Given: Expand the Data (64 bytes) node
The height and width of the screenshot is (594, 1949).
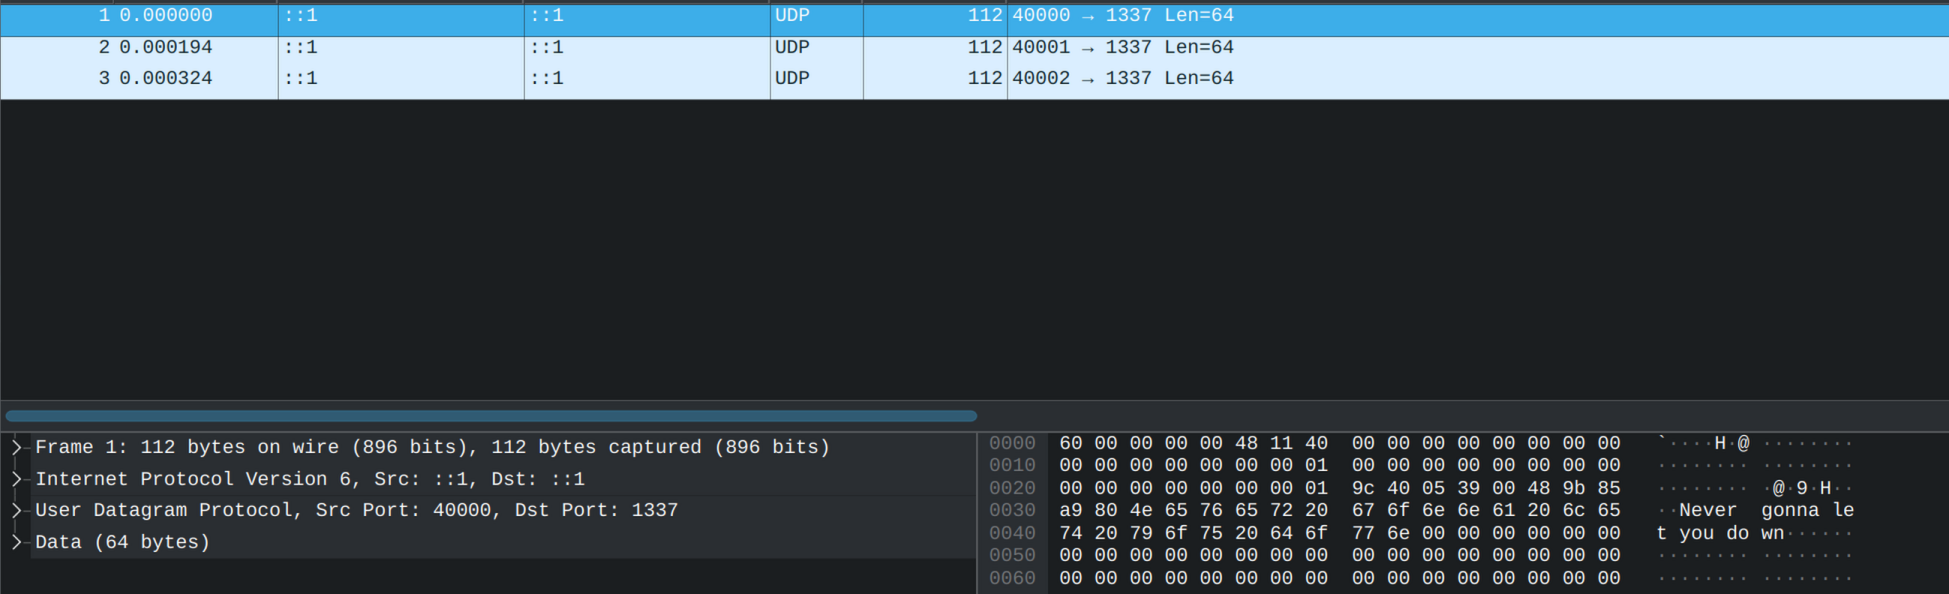Looking at the screenshot, I should pos(16,542).
